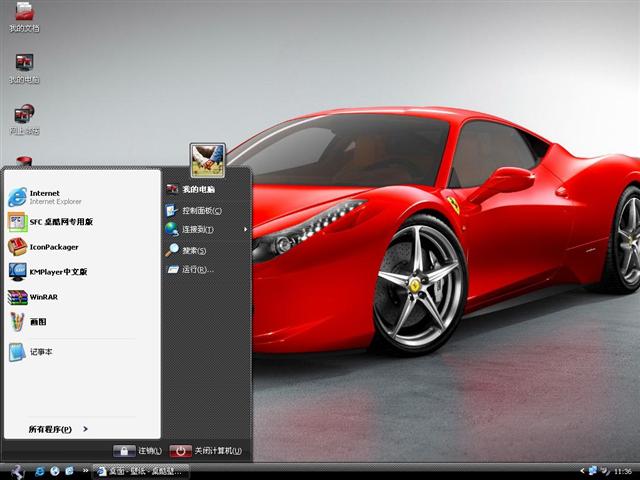The width and height of the screenshot is (640, 480).
Task: Open 控制面板(C) from the Start menu
Action: [207, 211]
